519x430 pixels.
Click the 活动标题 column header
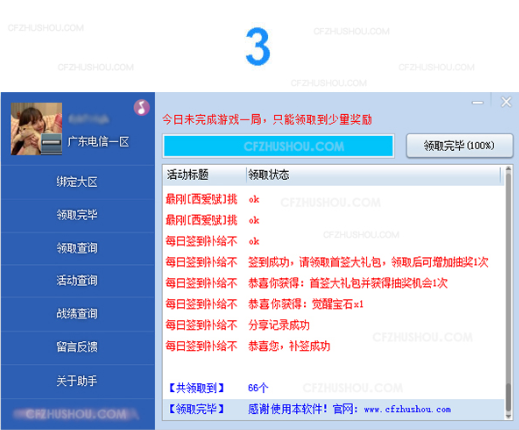click(x=205, y=175)
